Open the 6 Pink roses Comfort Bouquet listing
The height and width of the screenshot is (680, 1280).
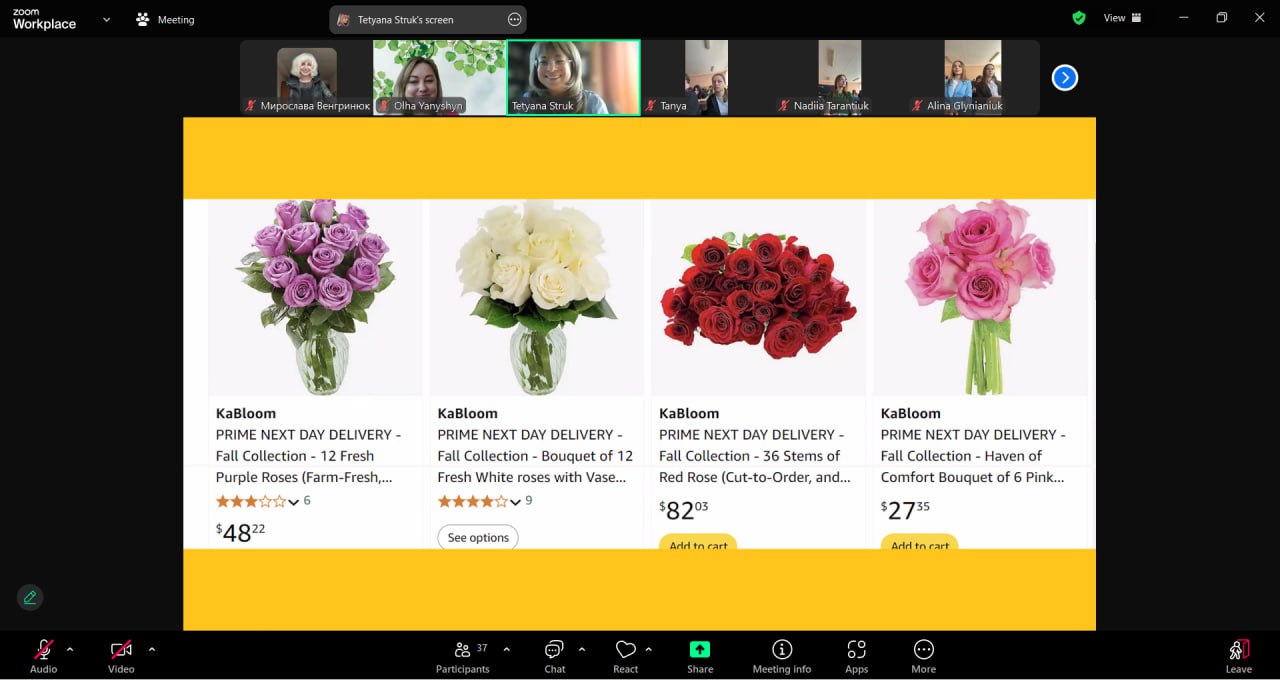click(973, 456)
